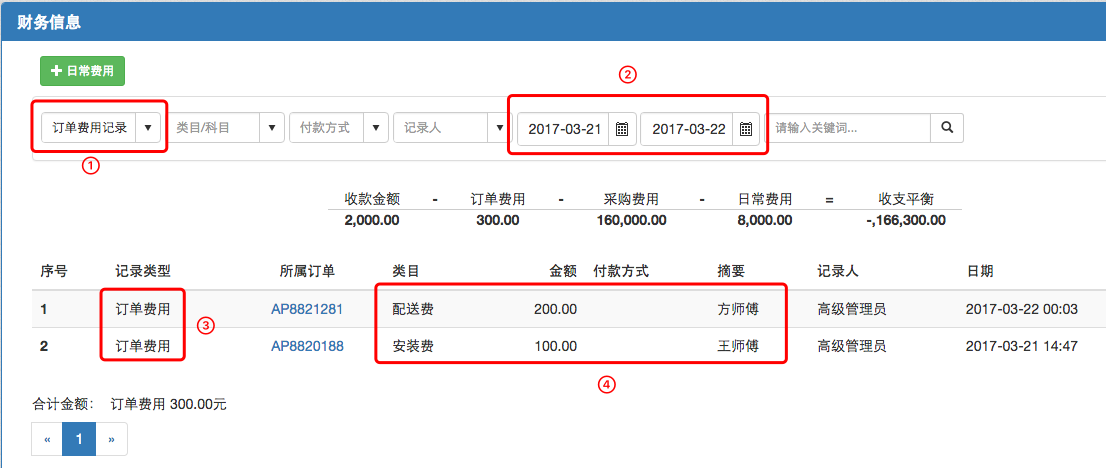Expand the 记录人 dropdown arrow
This screenshot has width=1106, height=468.
click(499, 128)
